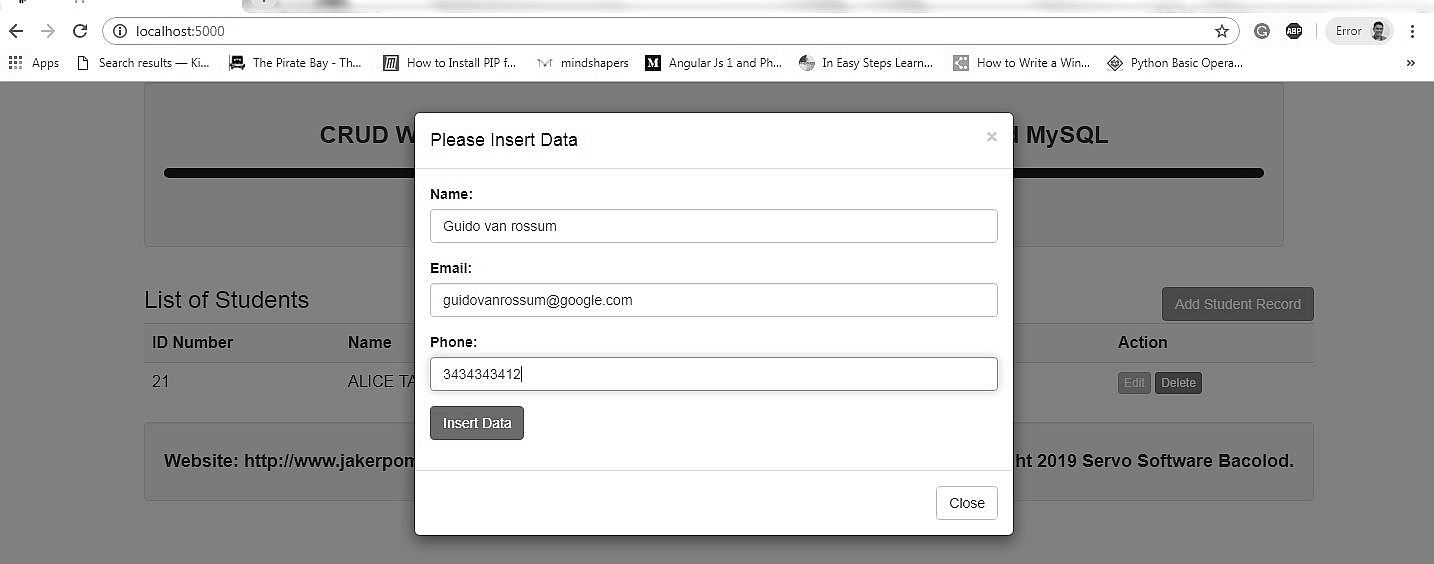This screenshot has height=564, width=1434.
Task: Open Chrome's three-dot menu
Action: (1413, 31)
